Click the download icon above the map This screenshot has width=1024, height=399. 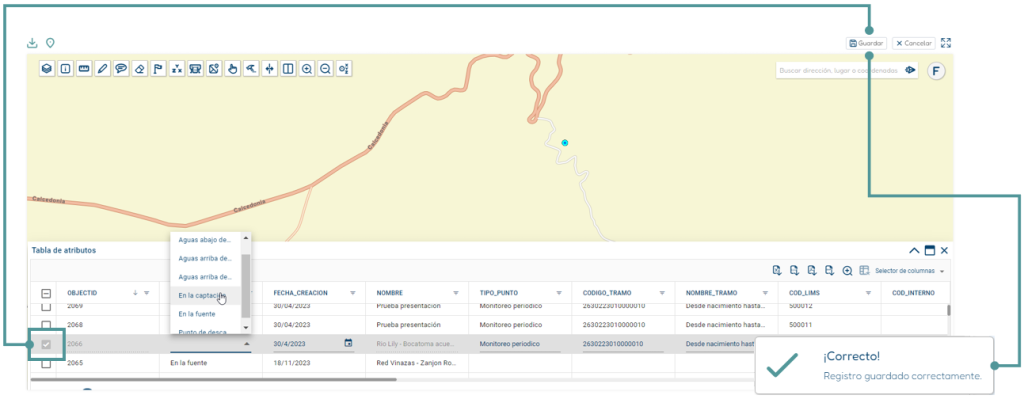pyautogui.click(x=32, y=43)
